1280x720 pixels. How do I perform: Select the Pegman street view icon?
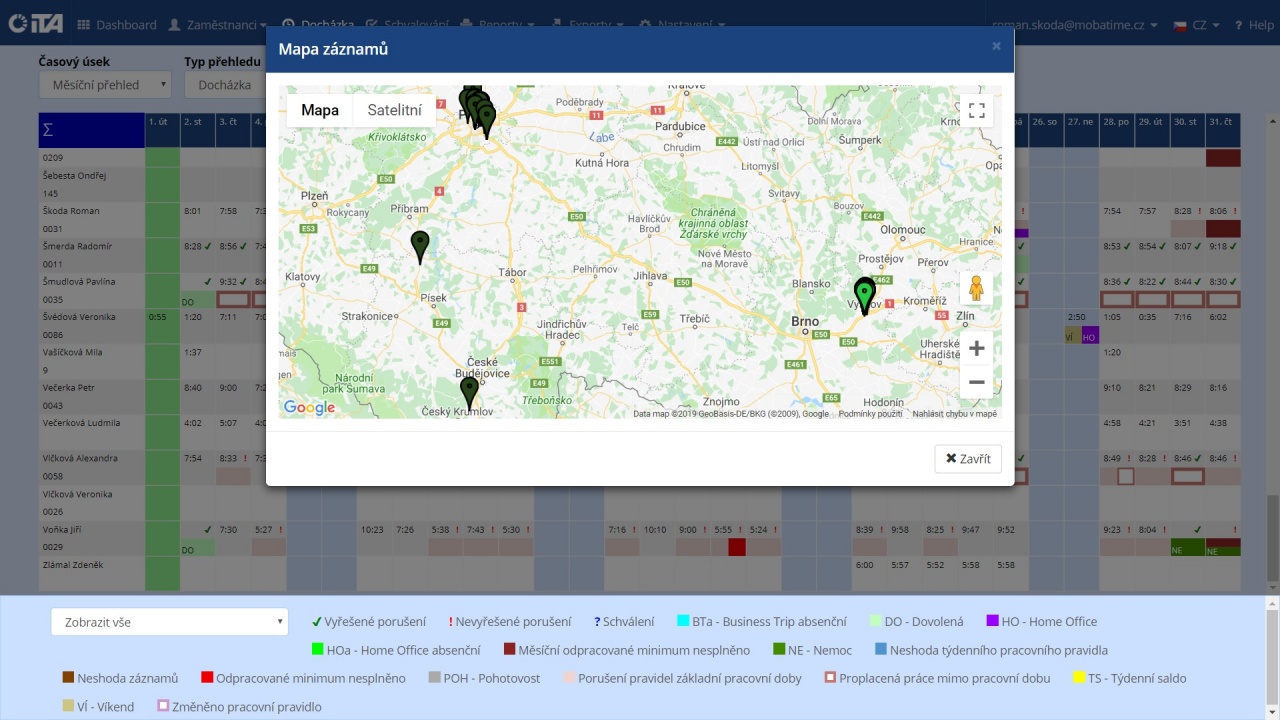tap(976, 287)
